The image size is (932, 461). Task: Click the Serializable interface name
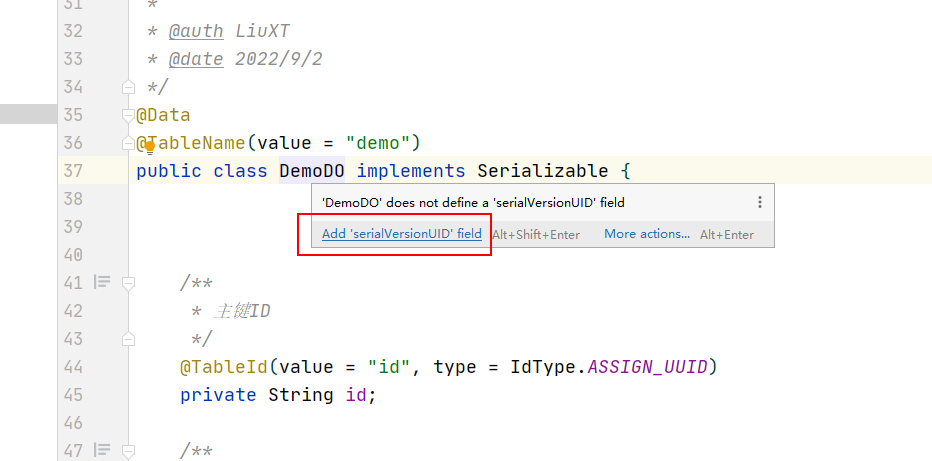[x=542, y=171]
